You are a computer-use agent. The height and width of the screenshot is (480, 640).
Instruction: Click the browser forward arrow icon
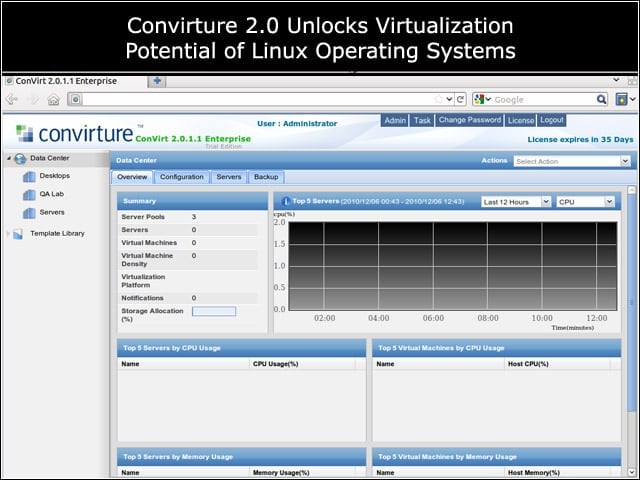click(x=34, y=99)
